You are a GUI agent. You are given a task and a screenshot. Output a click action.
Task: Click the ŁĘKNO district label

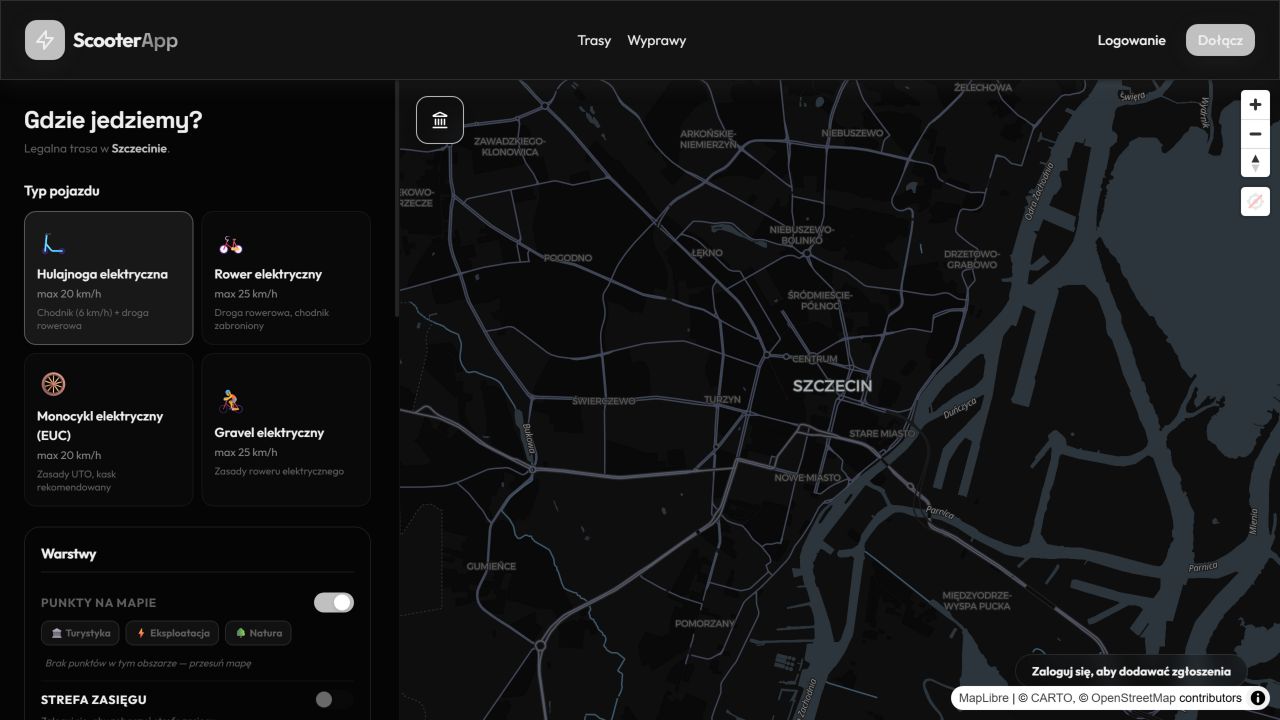tap(707, 253)
